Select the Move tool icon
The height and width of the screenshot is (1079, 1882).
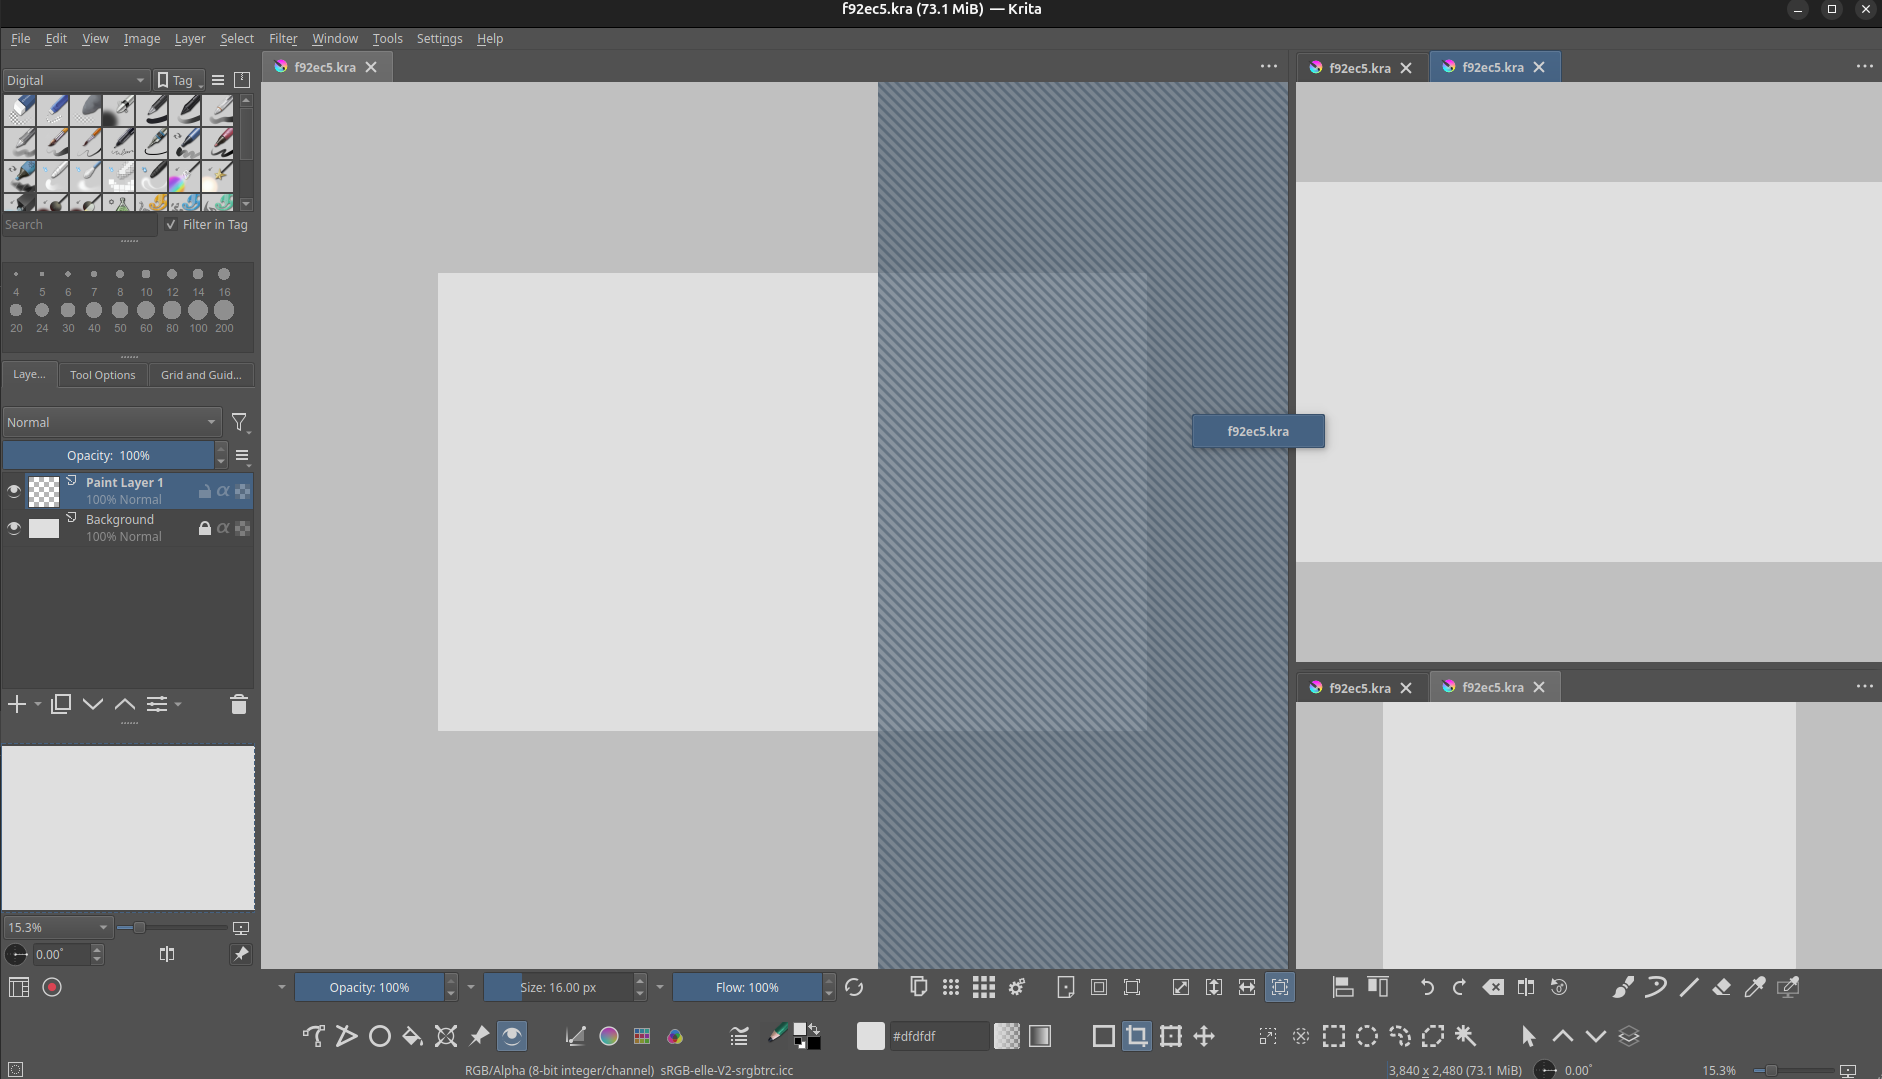pos(1204,1036)
